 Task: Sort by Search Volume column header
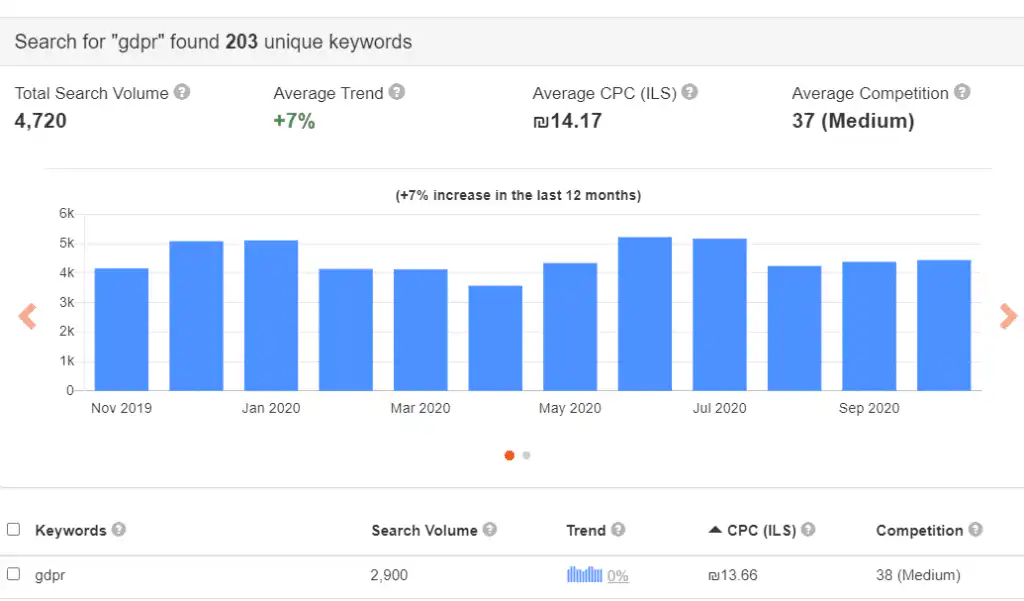tap(424, 530)
